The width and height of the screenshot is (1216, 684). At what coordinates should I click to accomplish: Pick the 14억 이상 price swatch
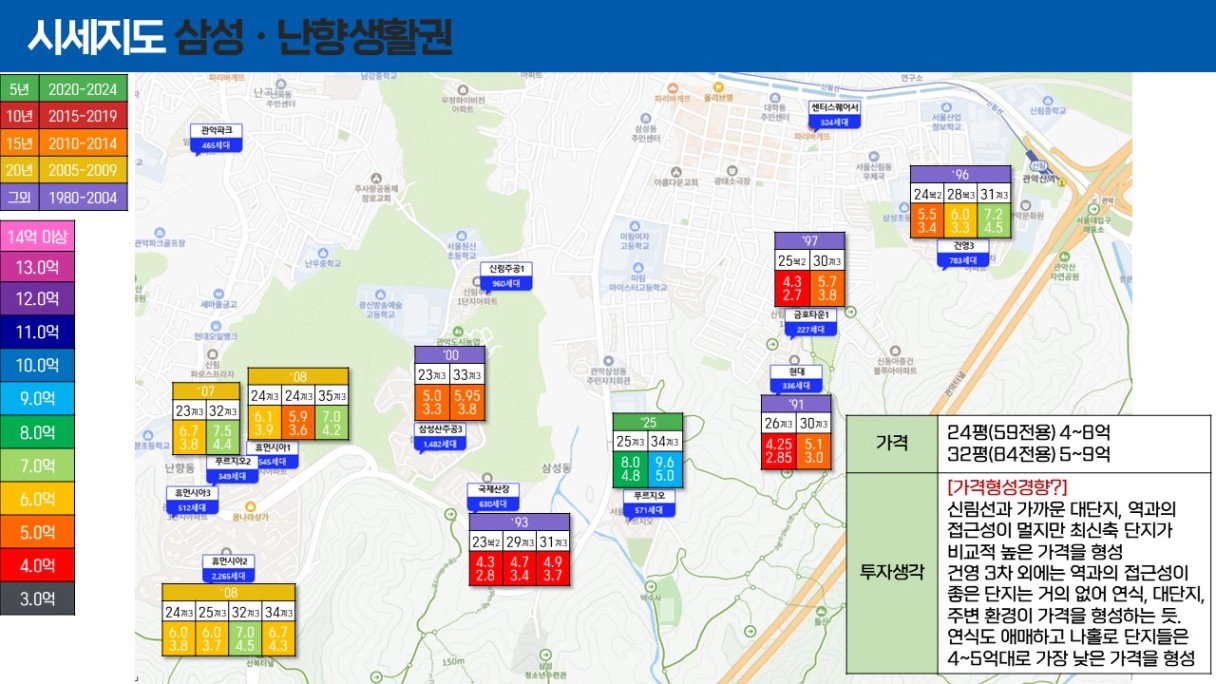(x=38, y=238)
